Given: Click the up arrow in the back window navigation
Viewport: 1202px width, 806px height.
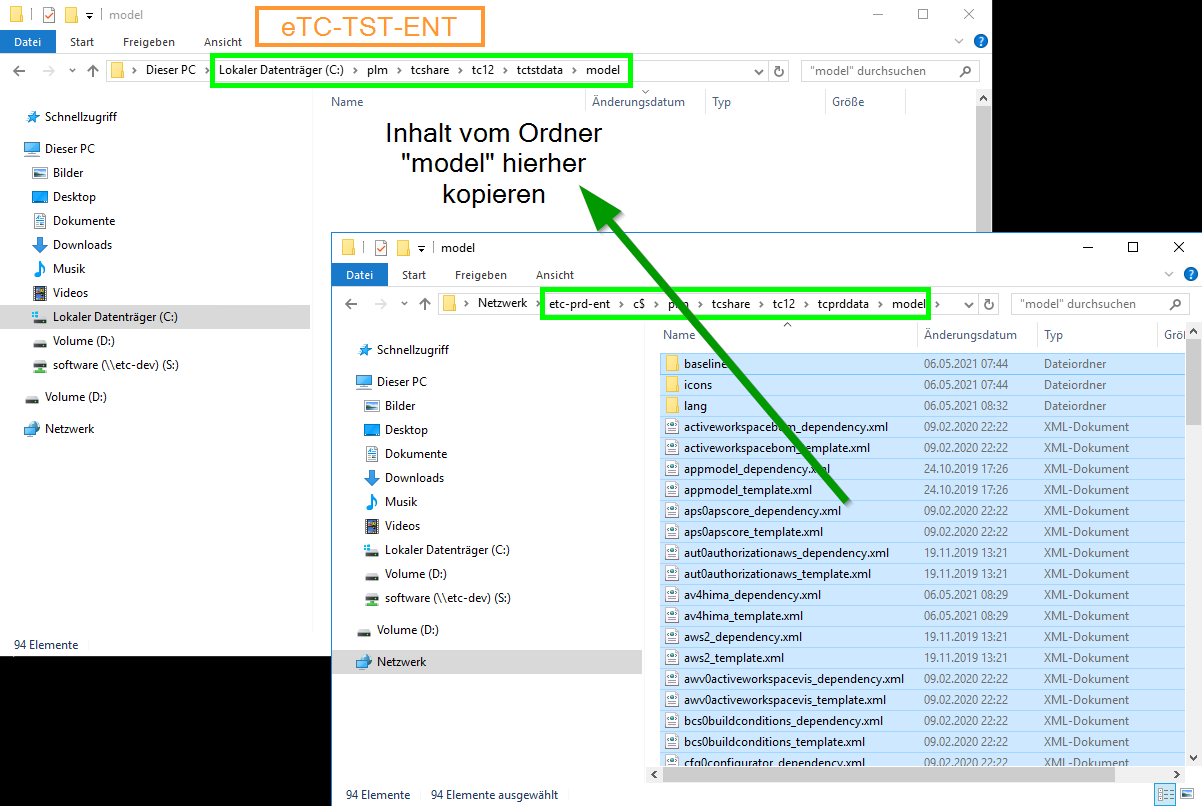Looking at the screenshot, I should click(x=93, y=71).
